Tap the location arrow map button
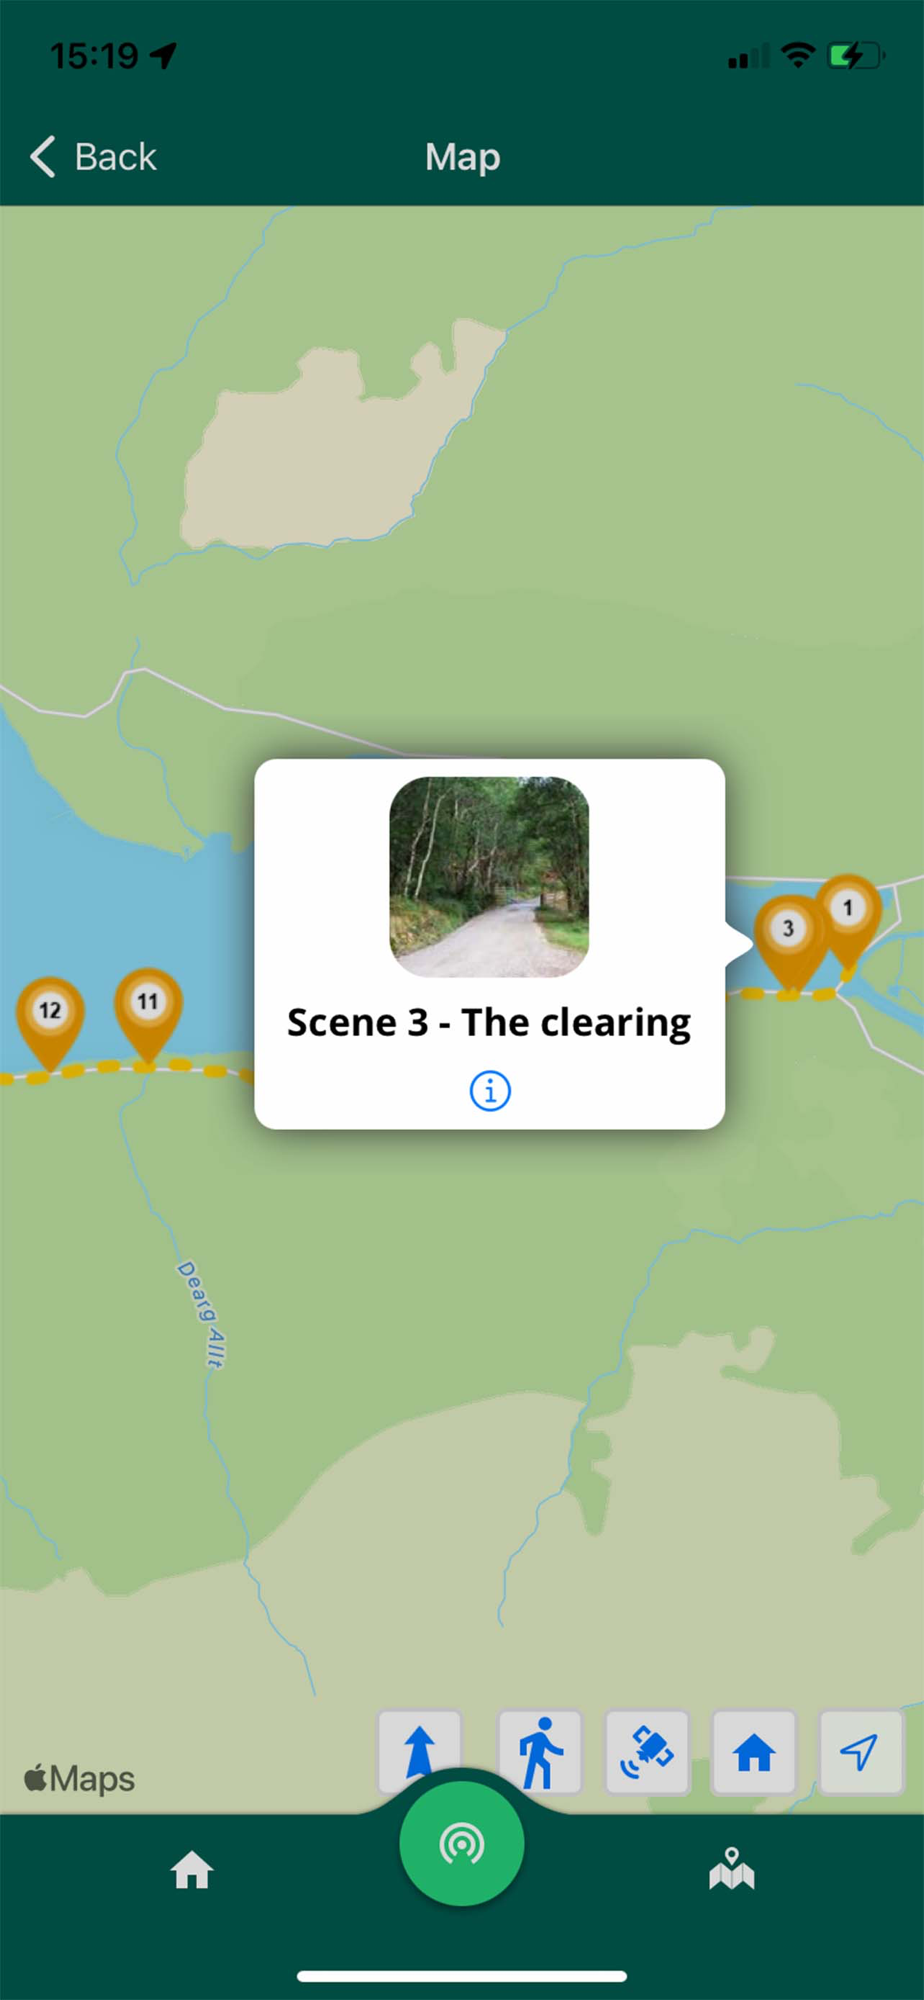Image resolution: width=924 pixels, height=2000 pixels. [x=860, y=1752]
